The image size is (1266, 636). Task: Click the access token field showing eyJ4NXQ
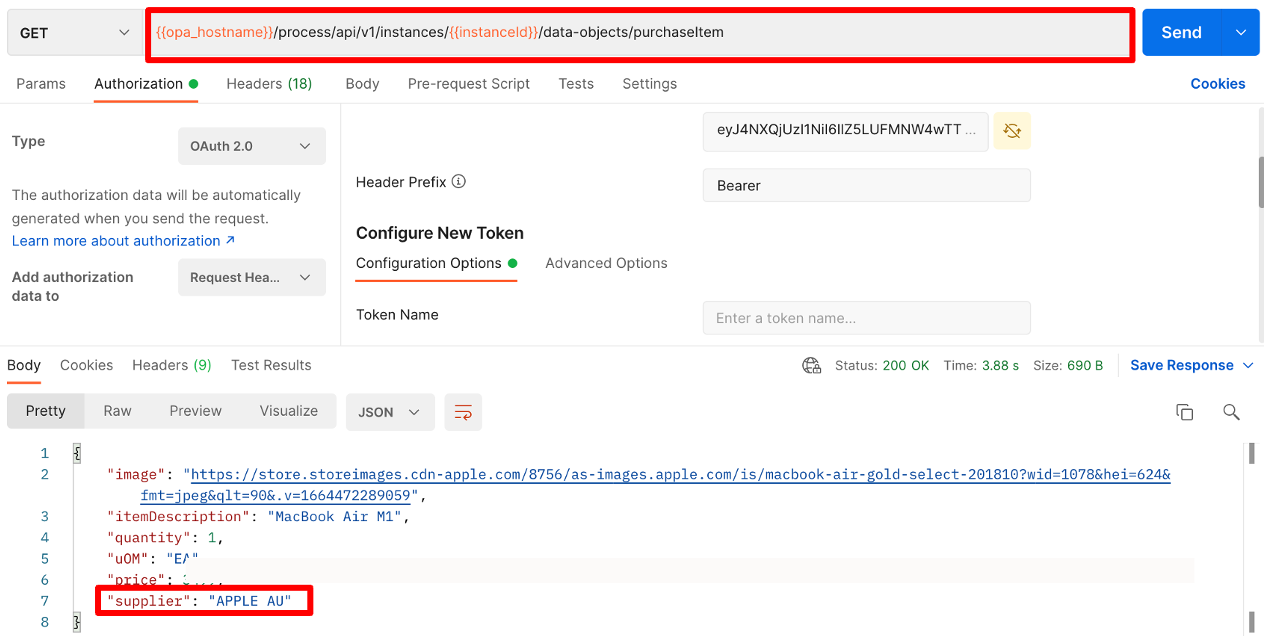[x=845, y=131]
